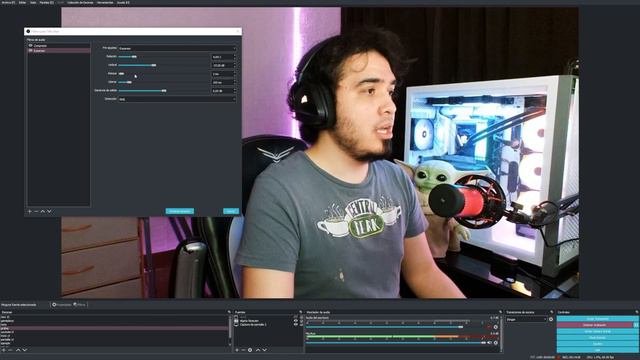Open Filtros button above Escenas panel
This screenshot has height=360, width=640.
tap(80, 304)
